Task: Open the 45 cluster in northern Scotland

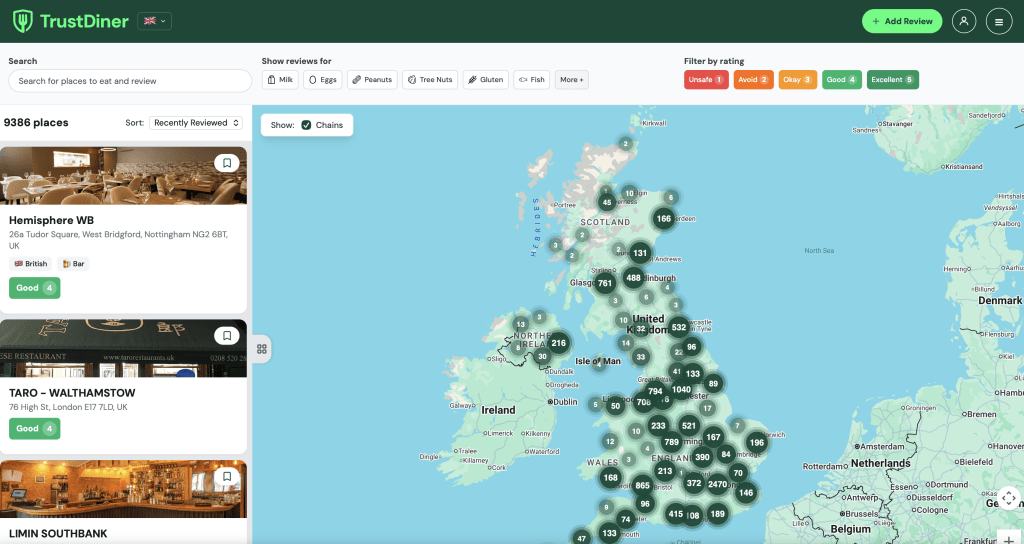Action: pos(607,202)
